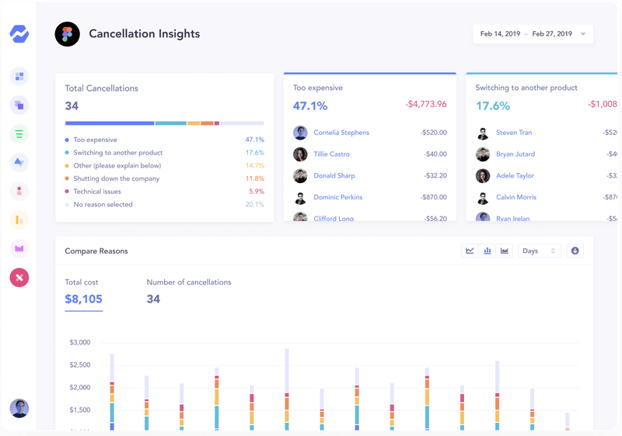Open the yellow bar chart sidebar icon
The height and width of the screenshot is (436, 622).
[19, 220]
